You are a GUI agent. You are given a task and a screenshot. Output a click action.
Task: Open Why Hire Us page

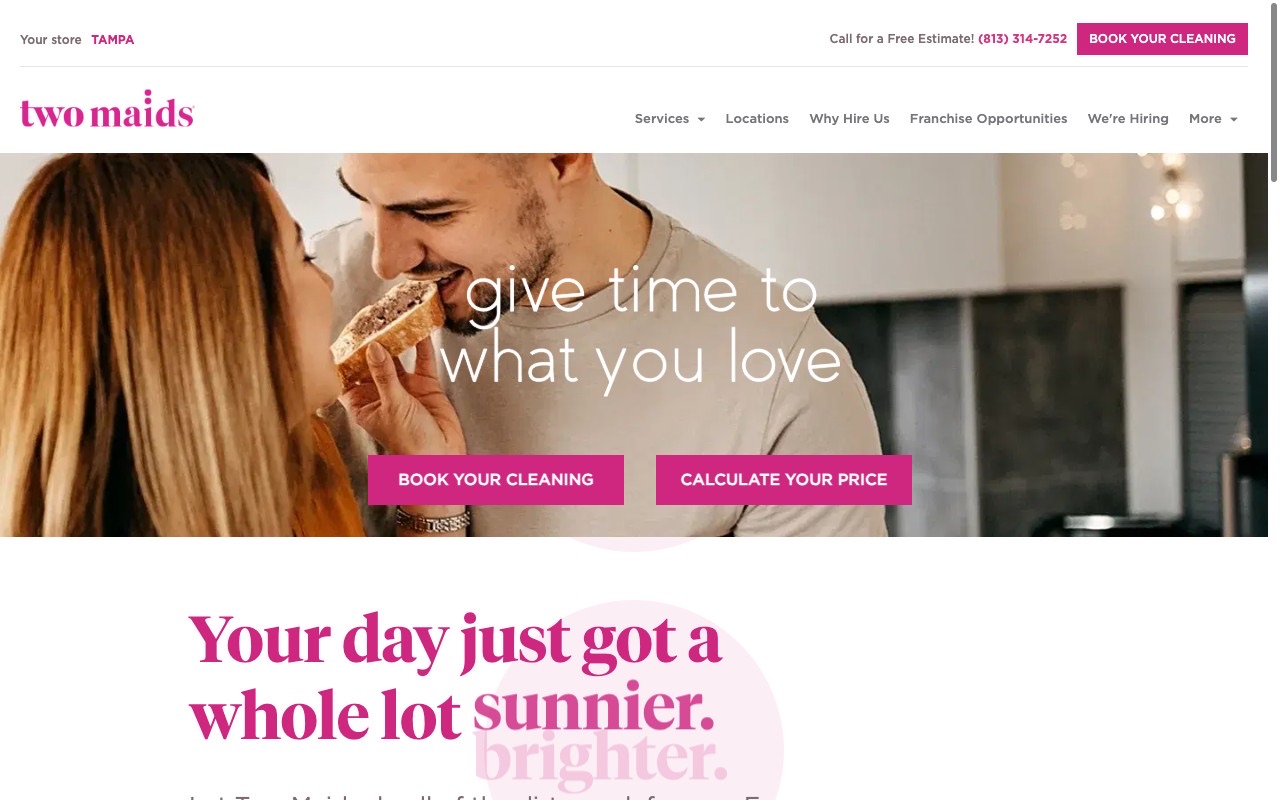pyautogui.click(x=849, y=118)
